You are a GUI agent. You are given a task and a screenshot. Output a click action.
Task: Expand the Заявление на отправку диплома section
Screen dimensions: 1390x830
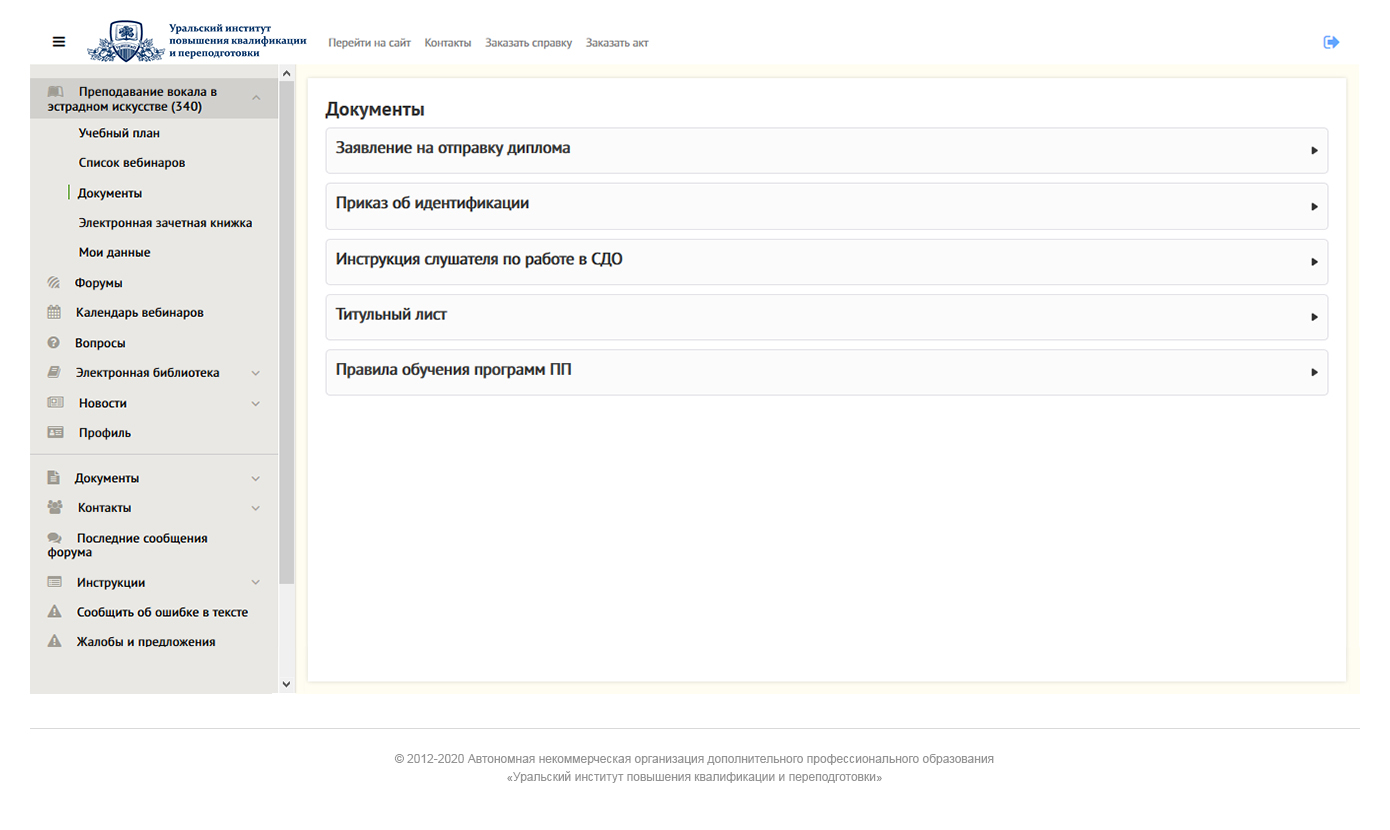[x=826, y=150]
